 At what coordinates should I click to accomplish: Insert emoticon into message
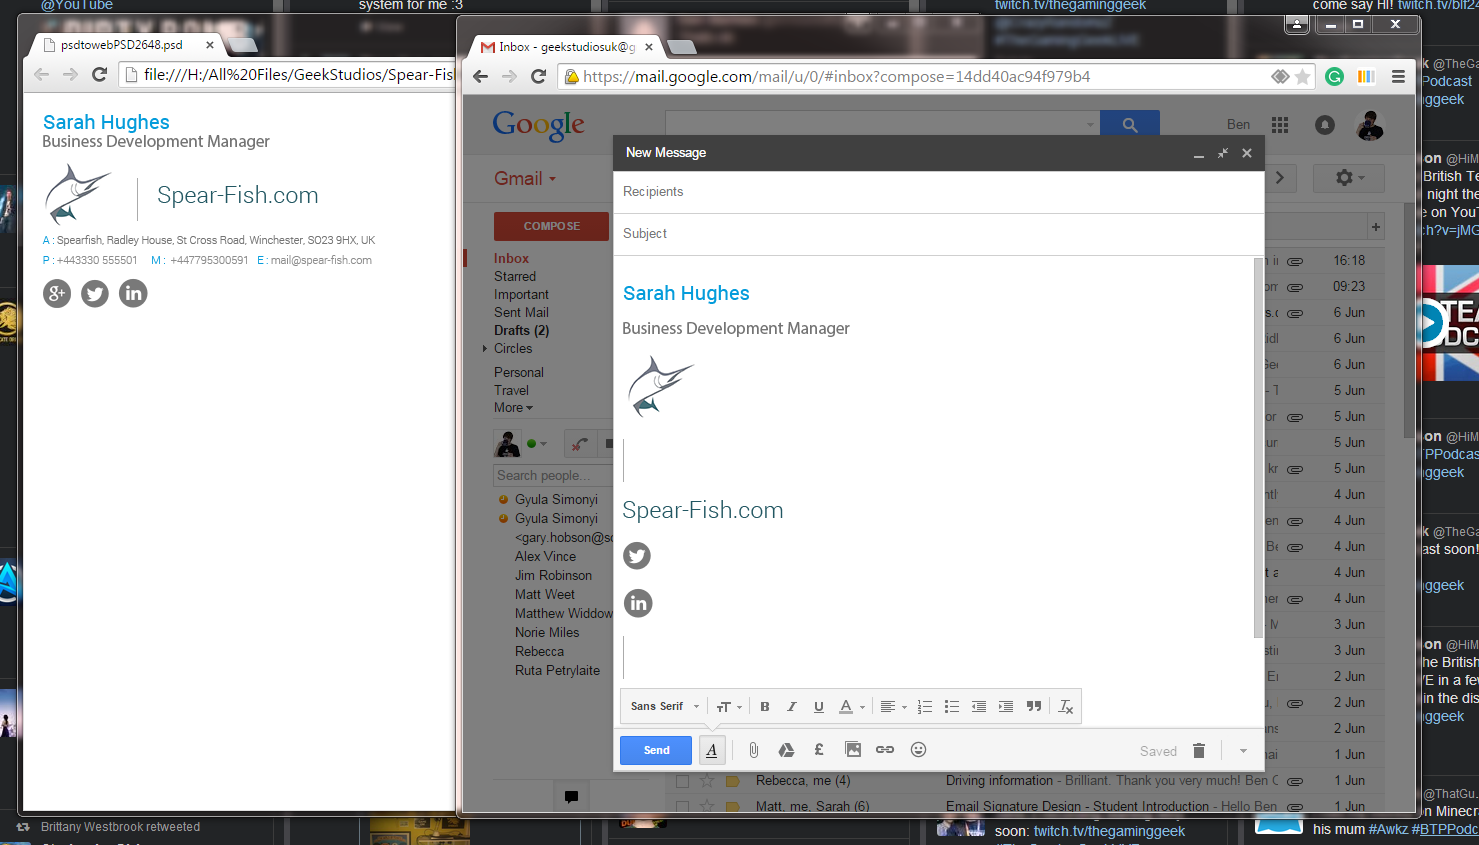[919, 750]
